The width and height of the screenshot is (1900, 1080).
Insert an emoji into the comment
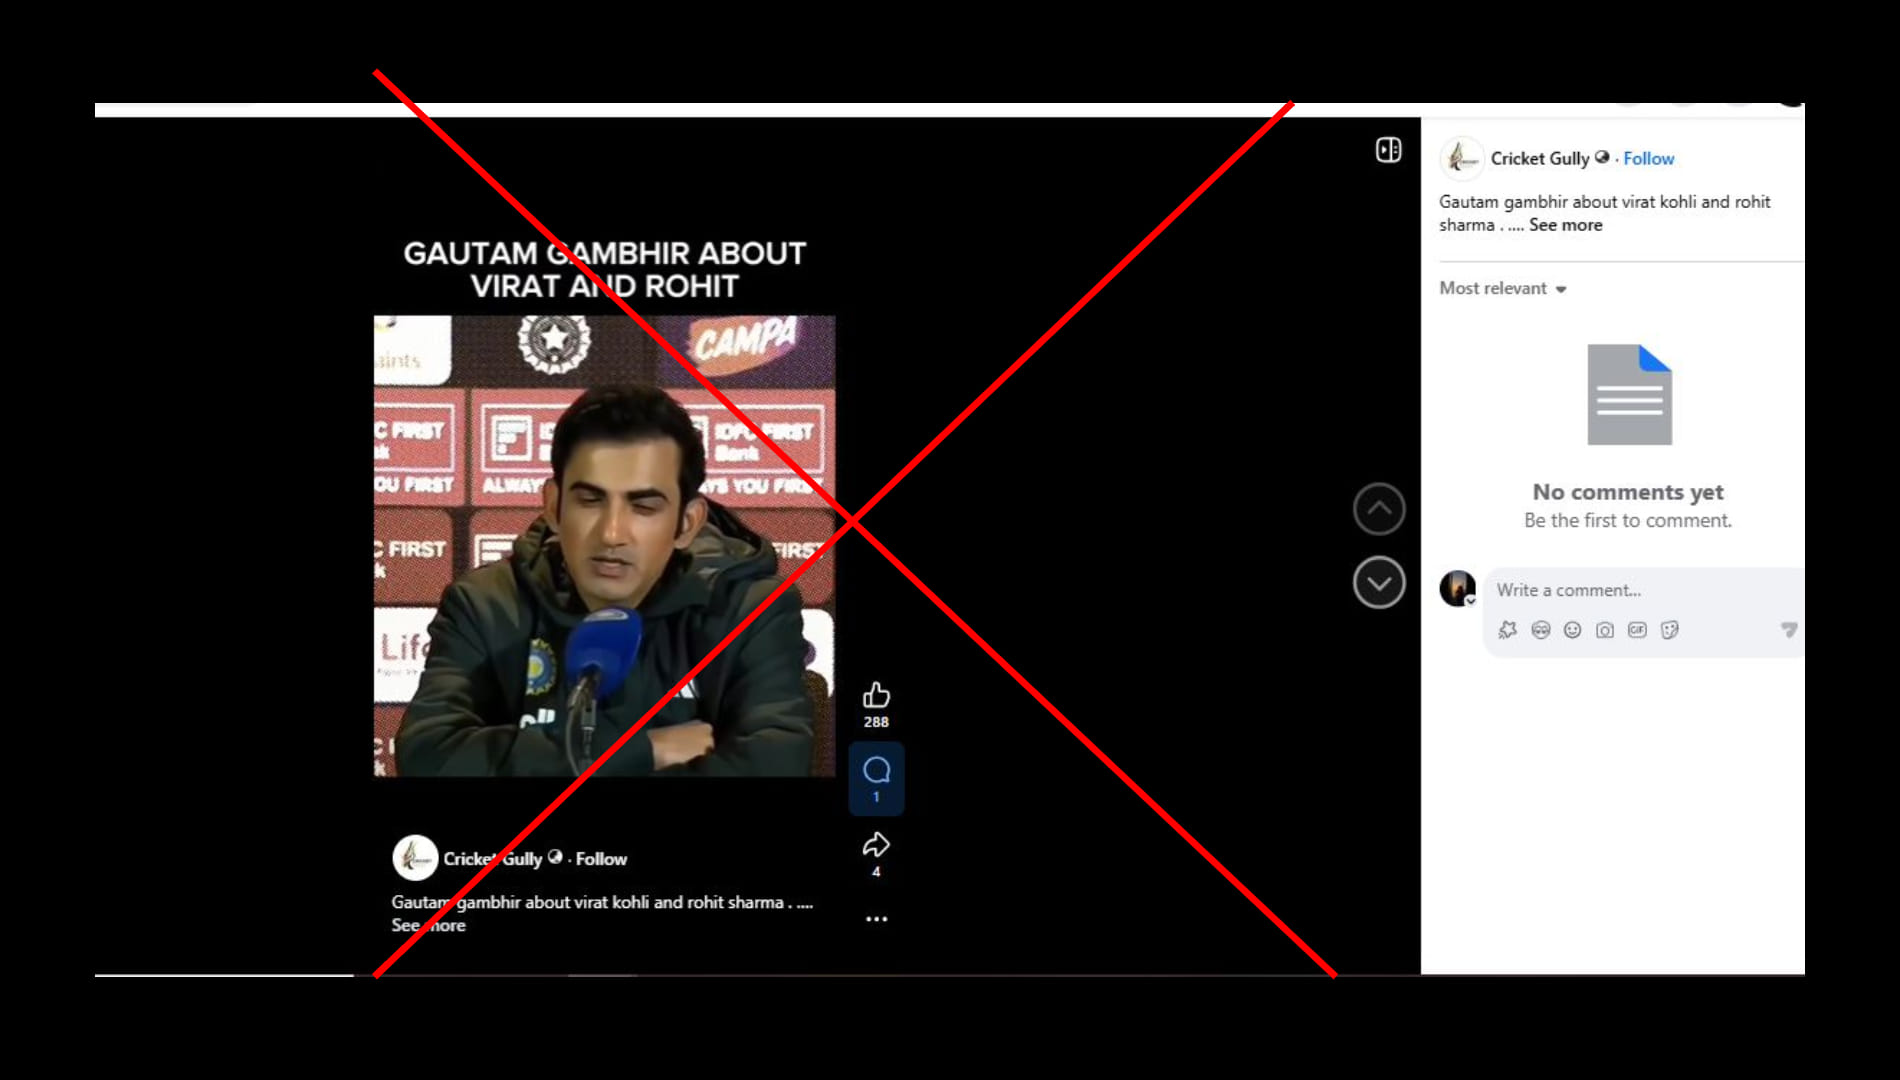pos(1572,630)
